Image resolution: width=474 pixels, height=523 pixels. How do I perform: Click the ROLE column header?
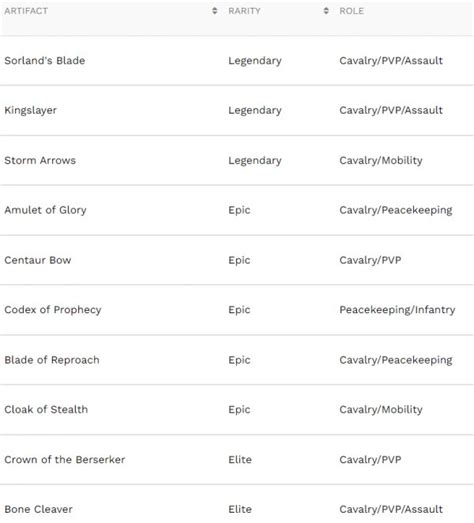click(352, 11)
